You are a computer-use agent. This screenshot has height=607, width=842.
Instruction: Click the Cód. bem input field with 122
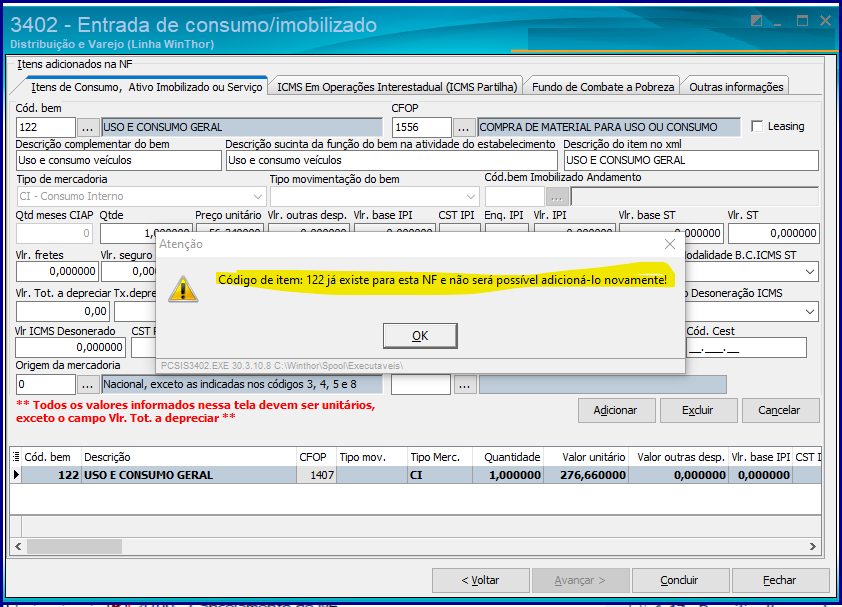tap(46, 127)
